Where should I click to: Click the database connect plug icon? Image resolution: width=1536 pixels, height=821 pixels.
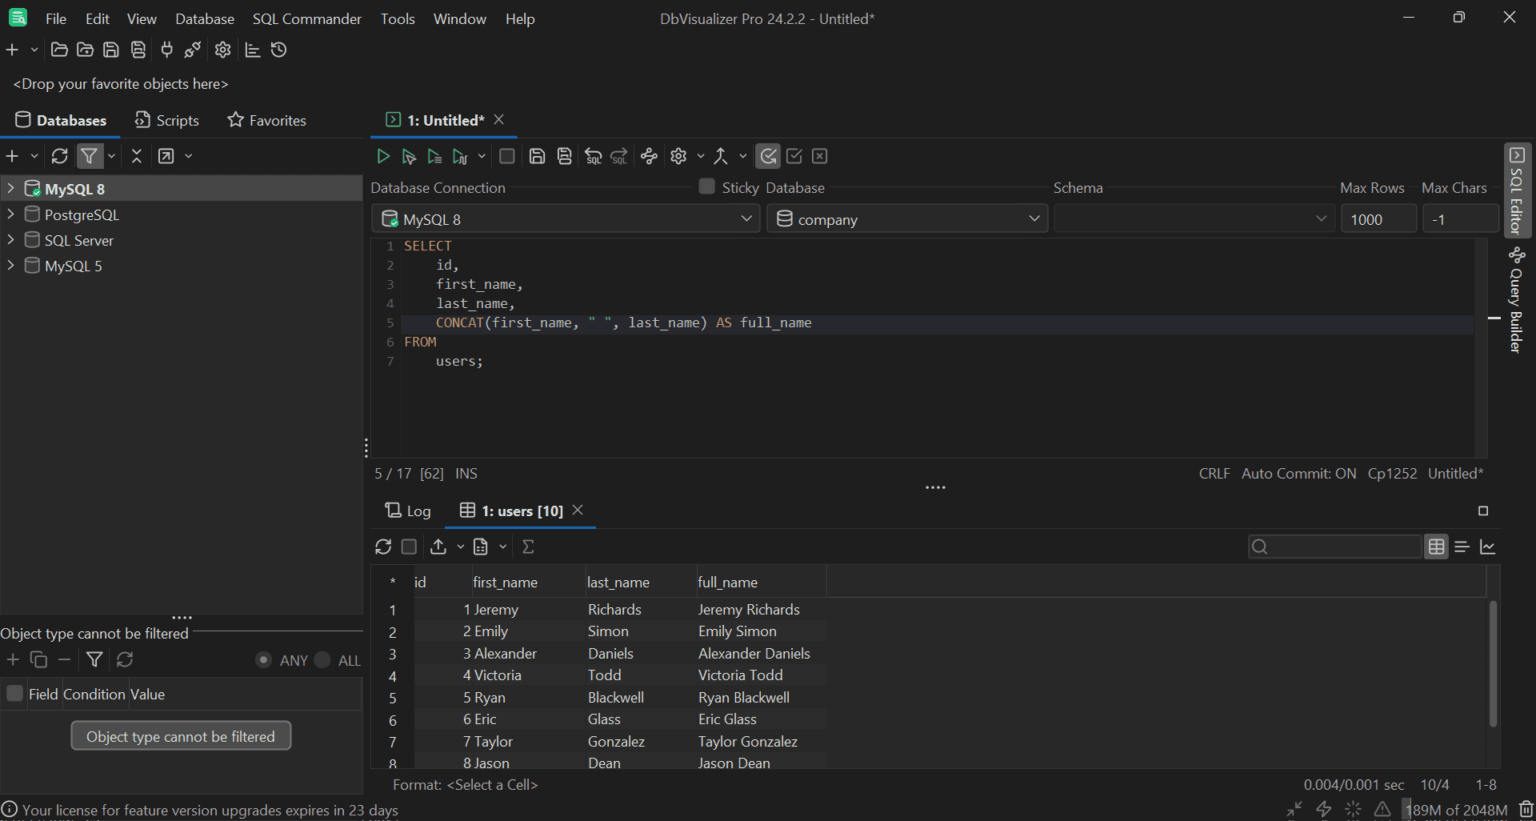click(x=166, y=50)
